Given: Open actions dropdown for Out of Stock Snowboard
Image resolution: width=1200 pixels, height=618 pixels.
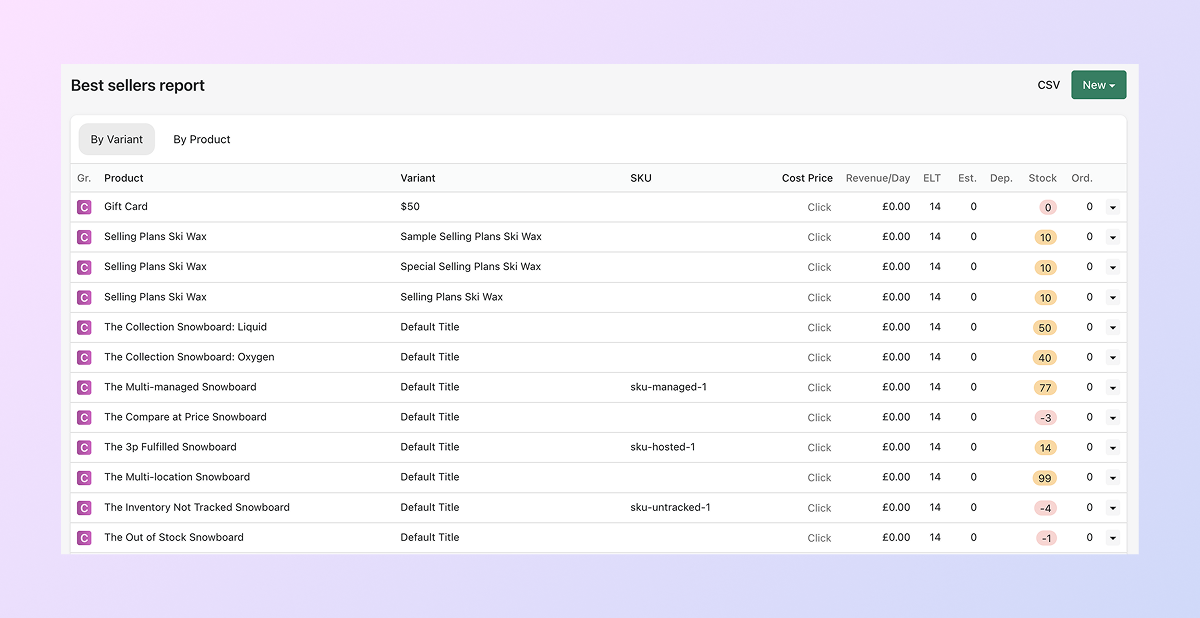Looking at the screenshot, I should [x=1112, y=537].
